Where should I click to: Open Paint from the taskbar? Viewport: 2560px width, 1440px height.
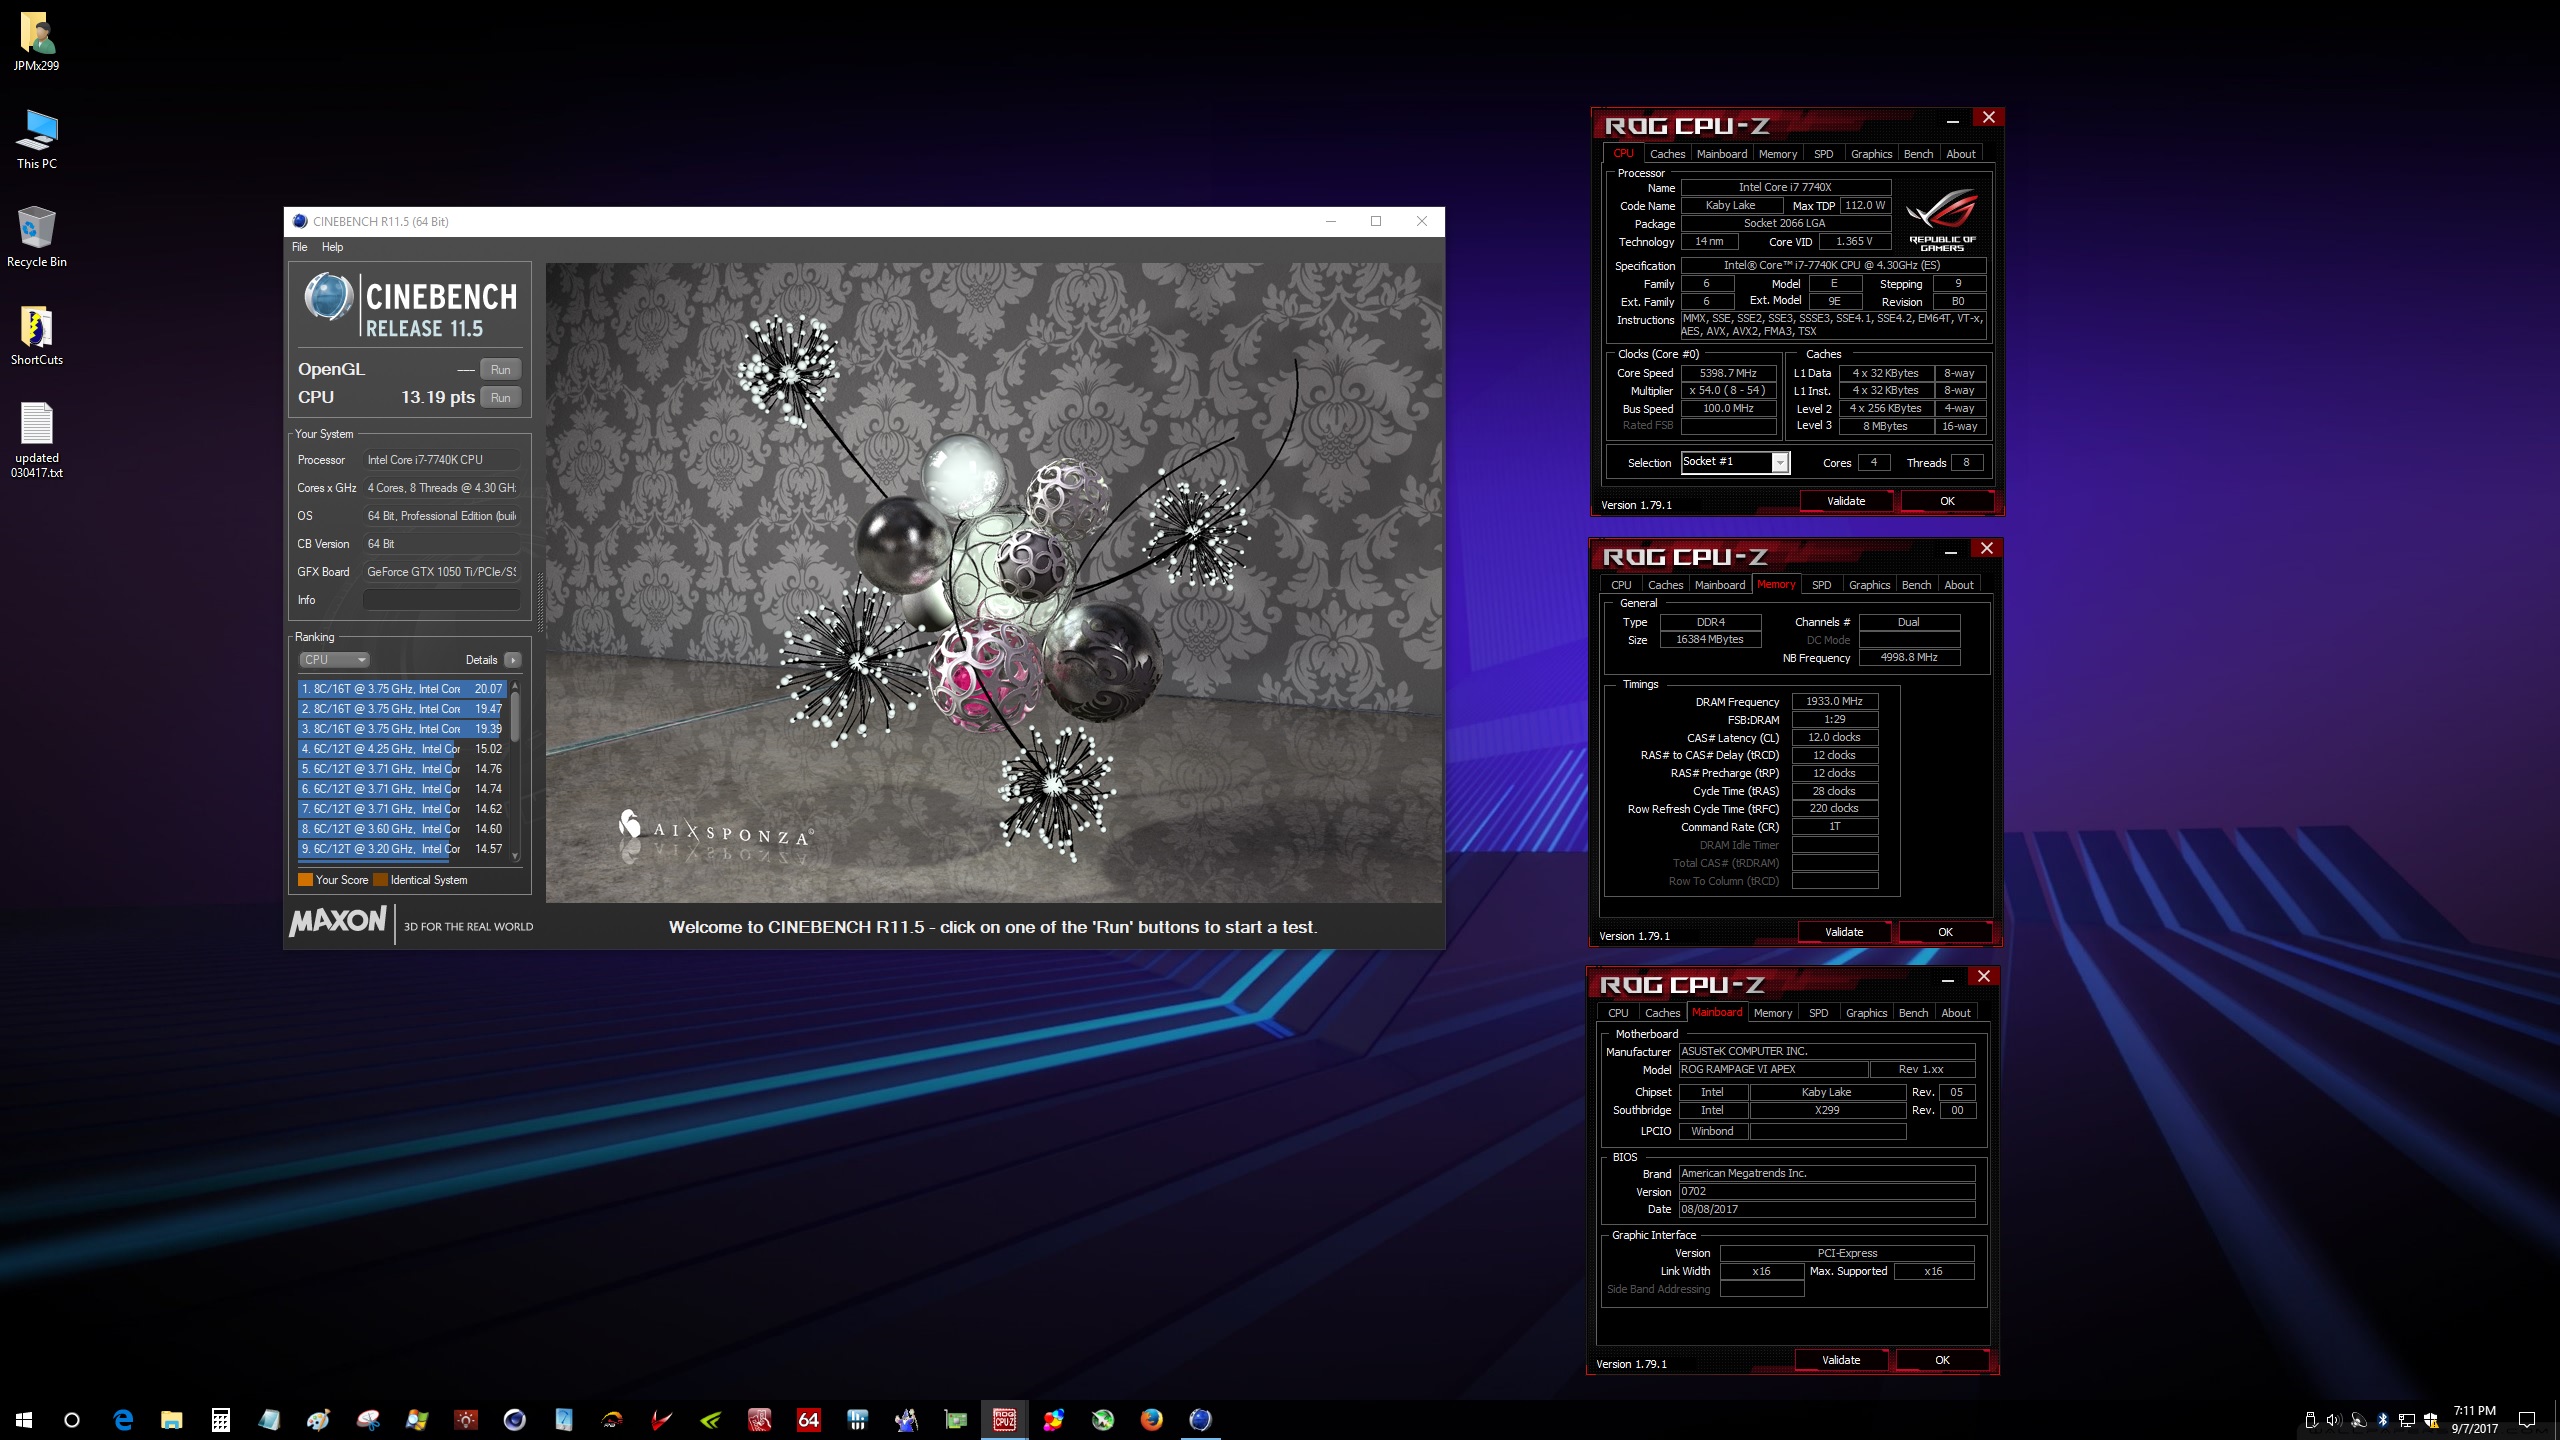click(319, 1420)
